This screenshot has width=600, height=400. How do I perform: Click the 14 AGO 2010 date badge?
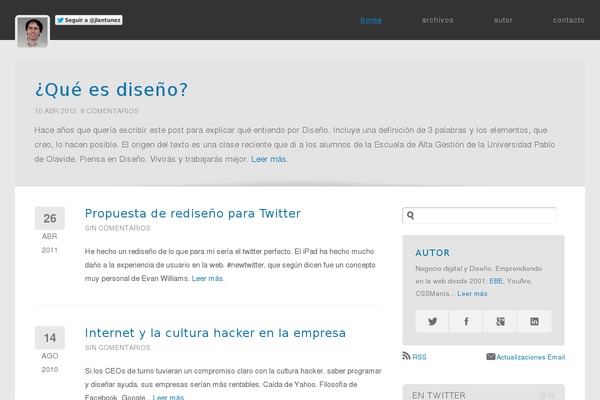click(50, 350)
